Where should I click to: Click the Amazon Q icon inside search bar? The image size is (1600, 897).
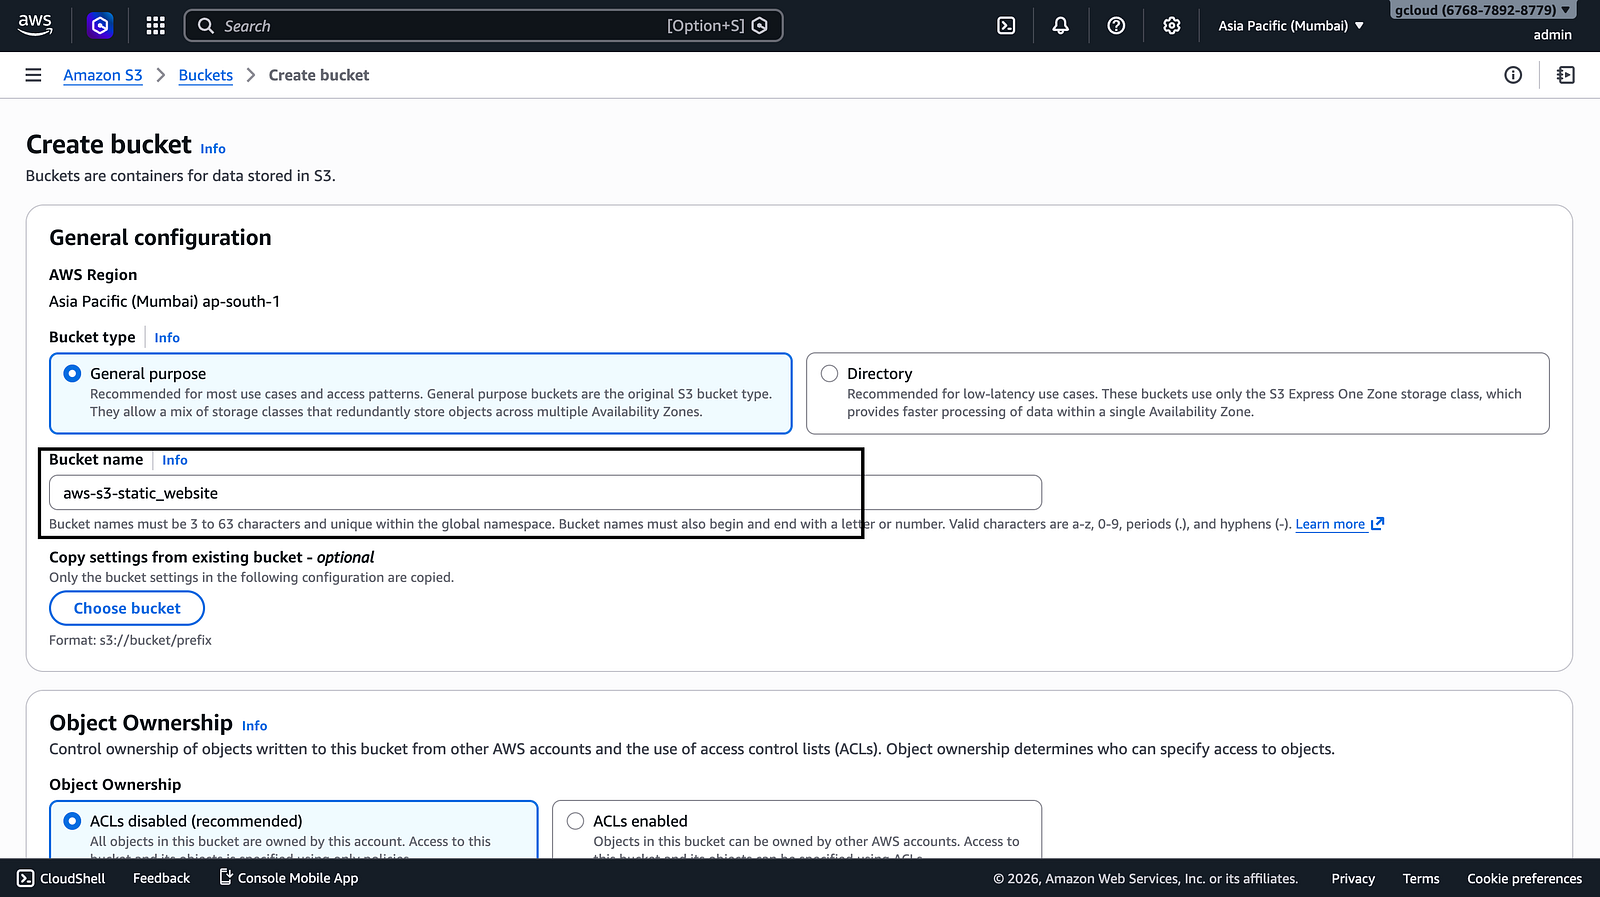coord(760,26)
